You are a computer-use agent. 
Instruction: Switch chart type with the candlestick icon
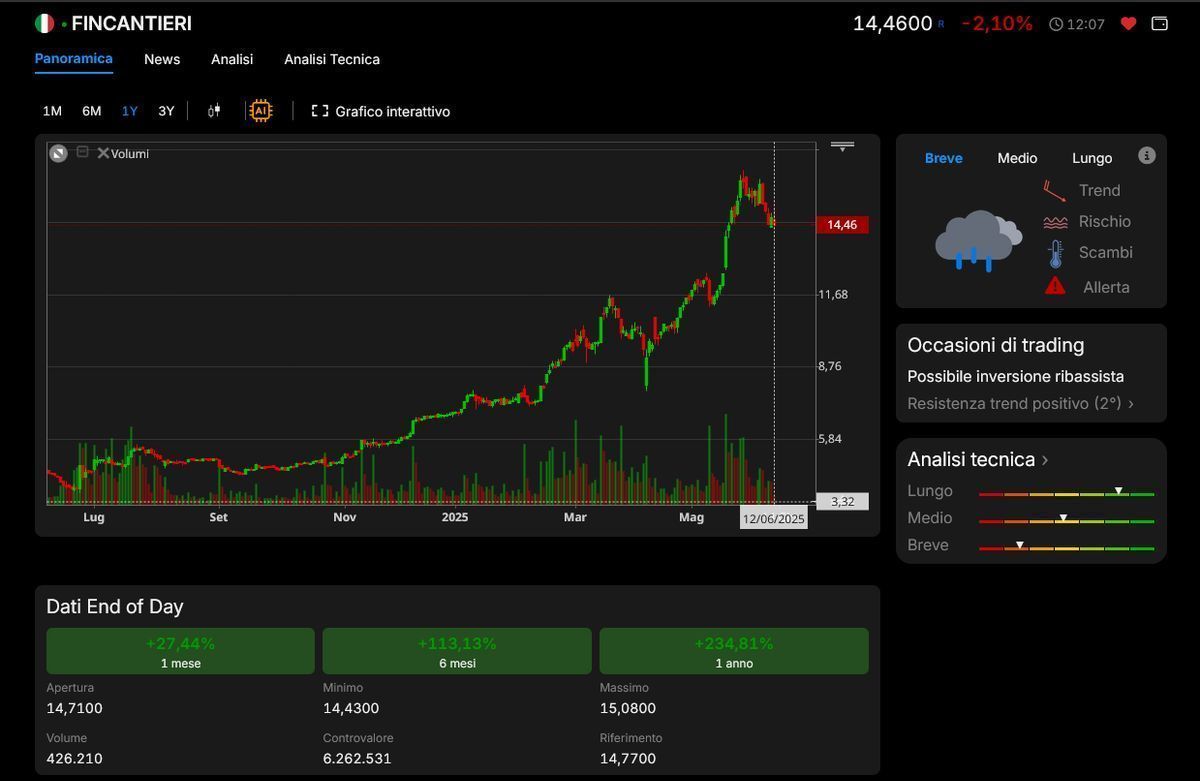[213, 111]
